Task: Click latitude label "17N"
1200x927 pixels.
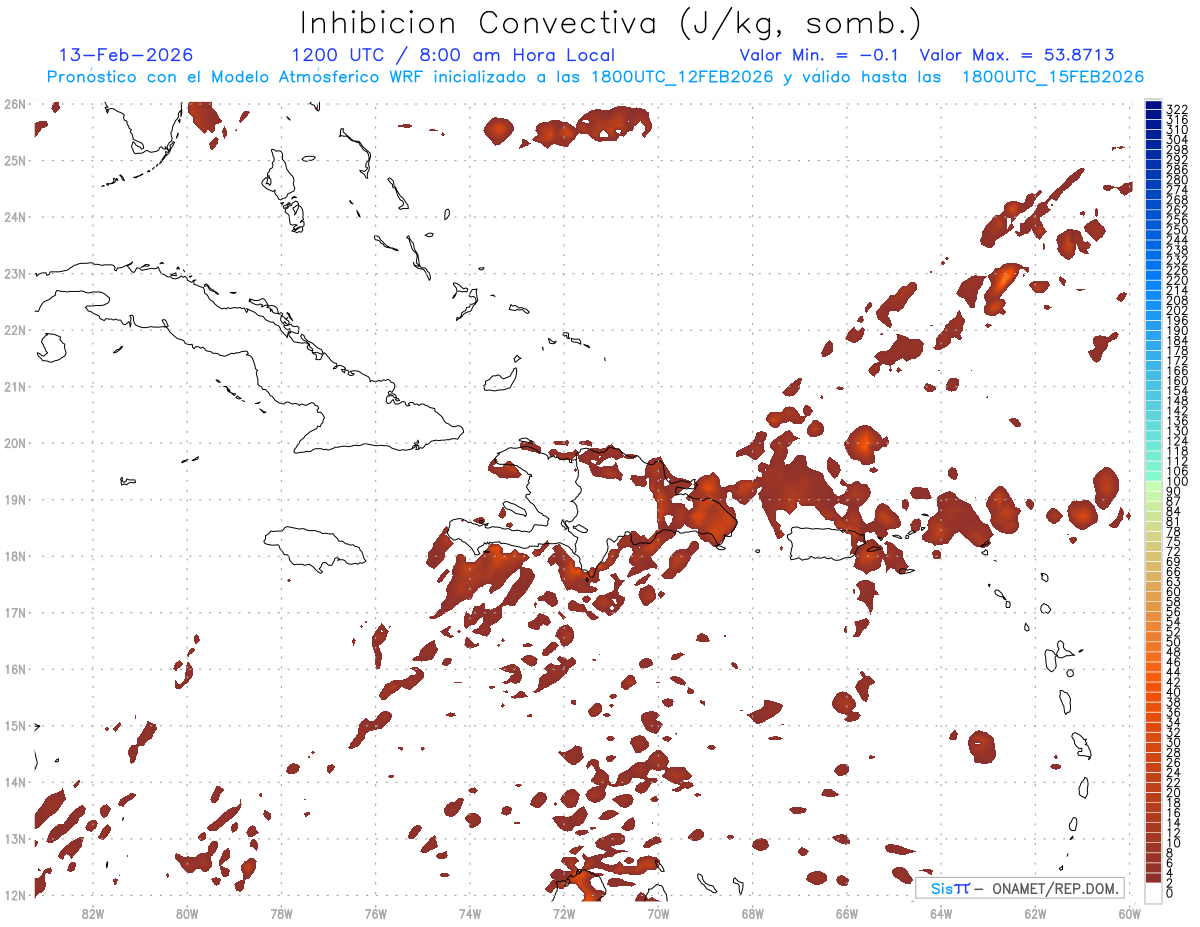Action: coord(14,612)
